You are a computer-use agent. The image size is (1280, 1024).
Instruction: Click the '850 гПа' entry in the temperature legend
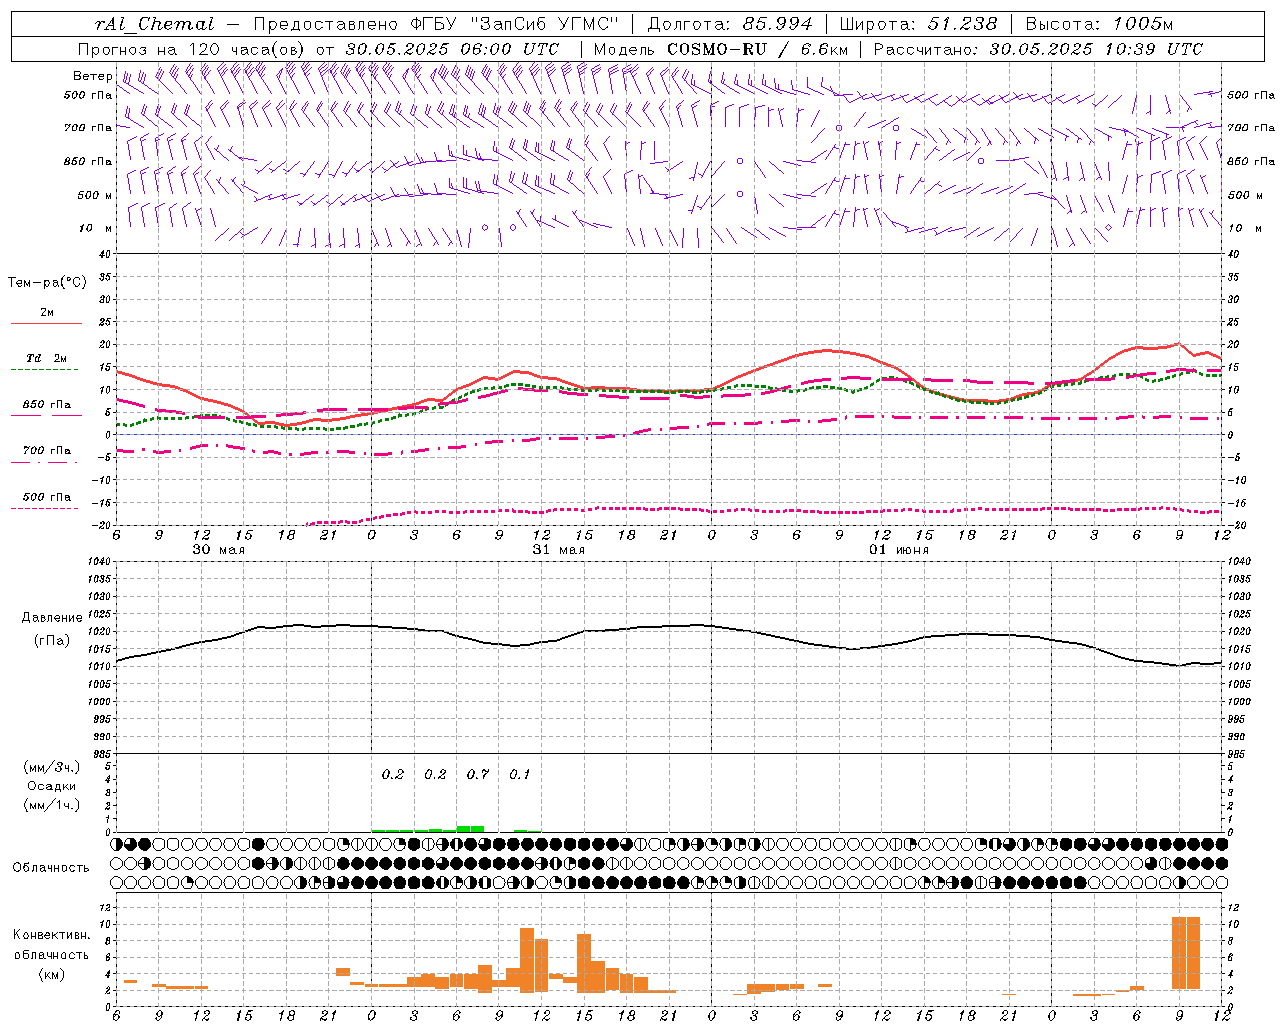47,405
